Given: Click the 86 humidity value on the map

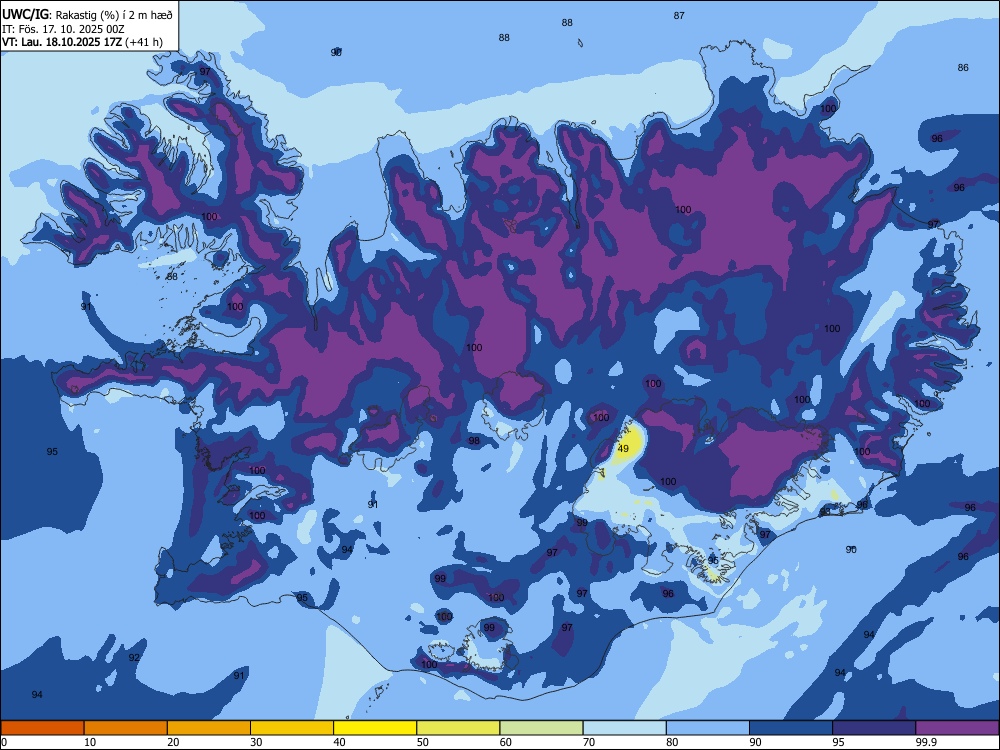Looking at the screenshot, I should click(x=963, y=68).
